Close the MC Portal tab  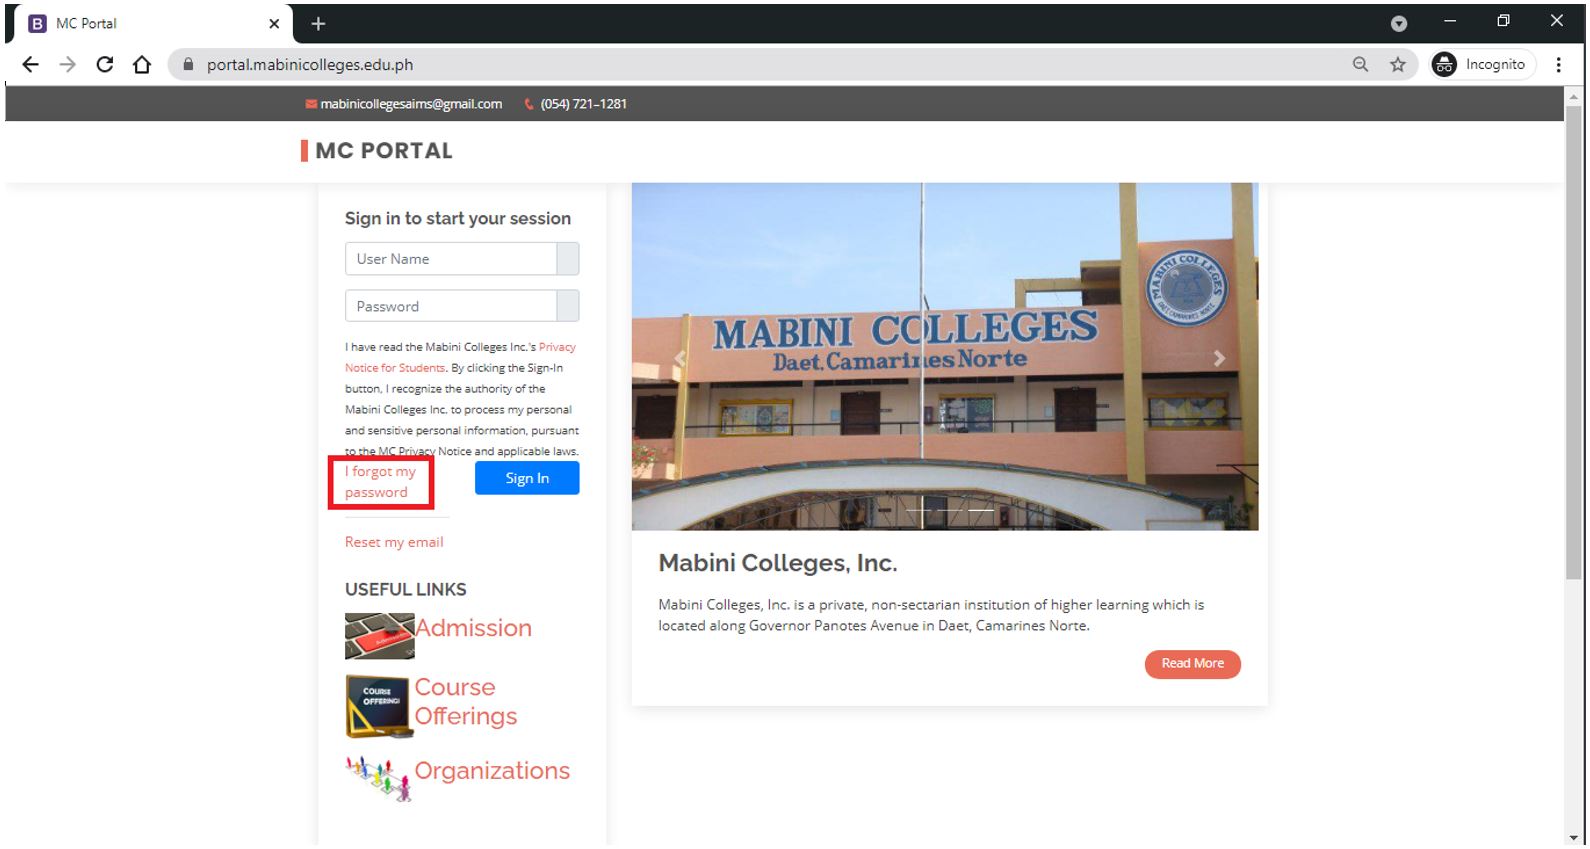275,24
